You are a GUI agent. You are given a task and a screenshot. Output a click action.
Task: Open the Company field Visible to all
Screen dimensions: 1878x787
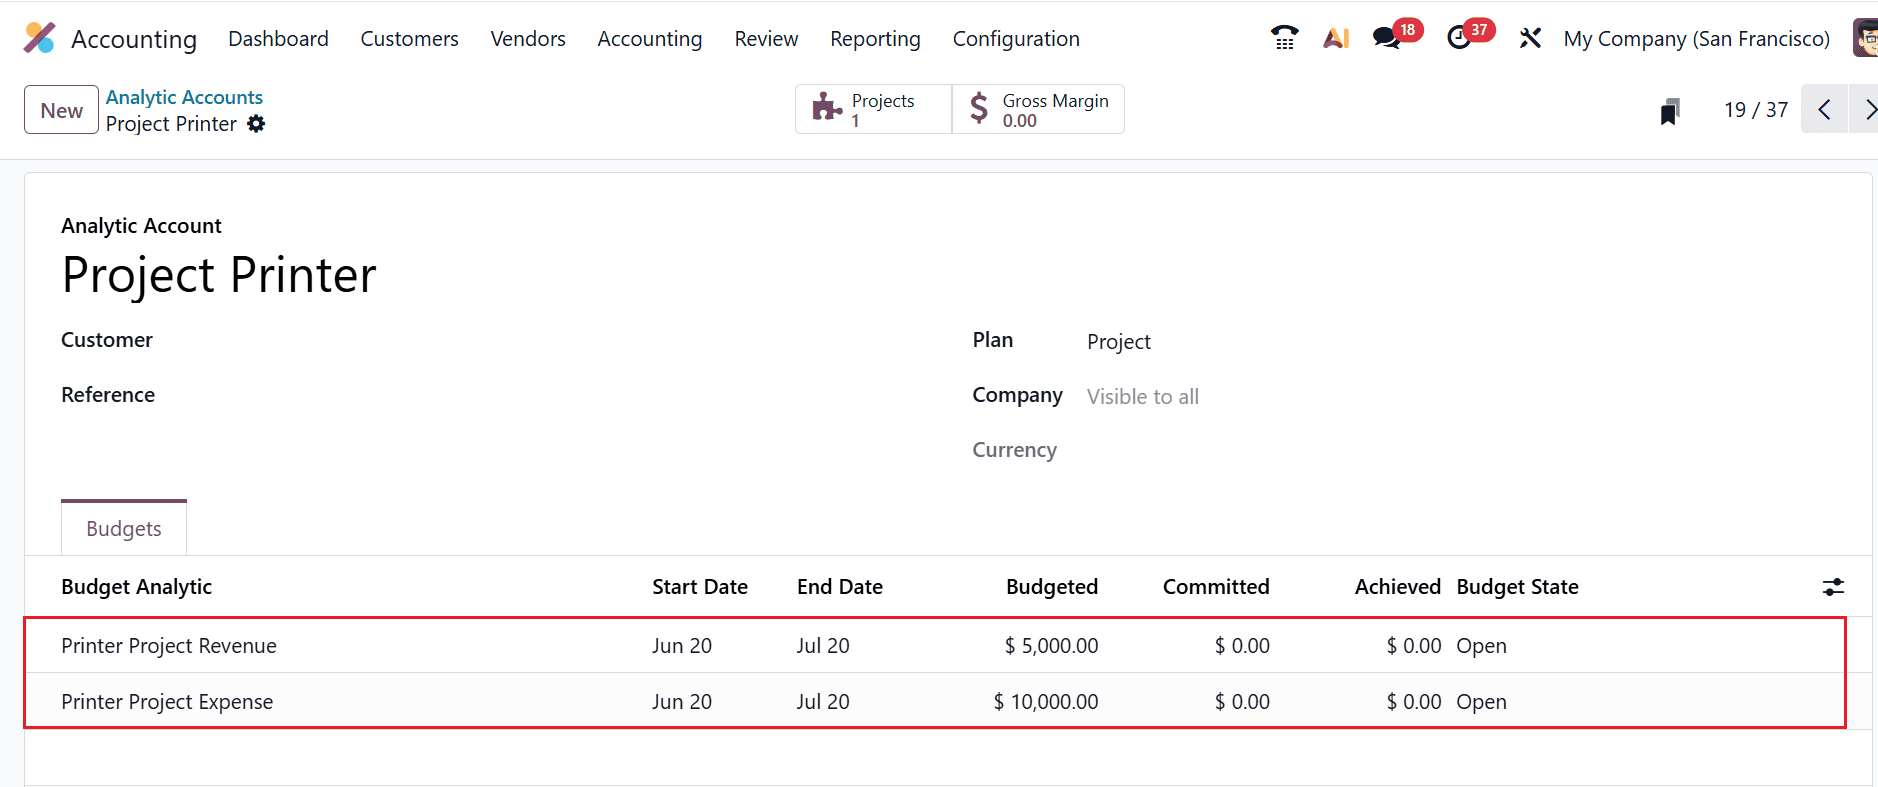pyautogui.click(x=1143, y=397)
